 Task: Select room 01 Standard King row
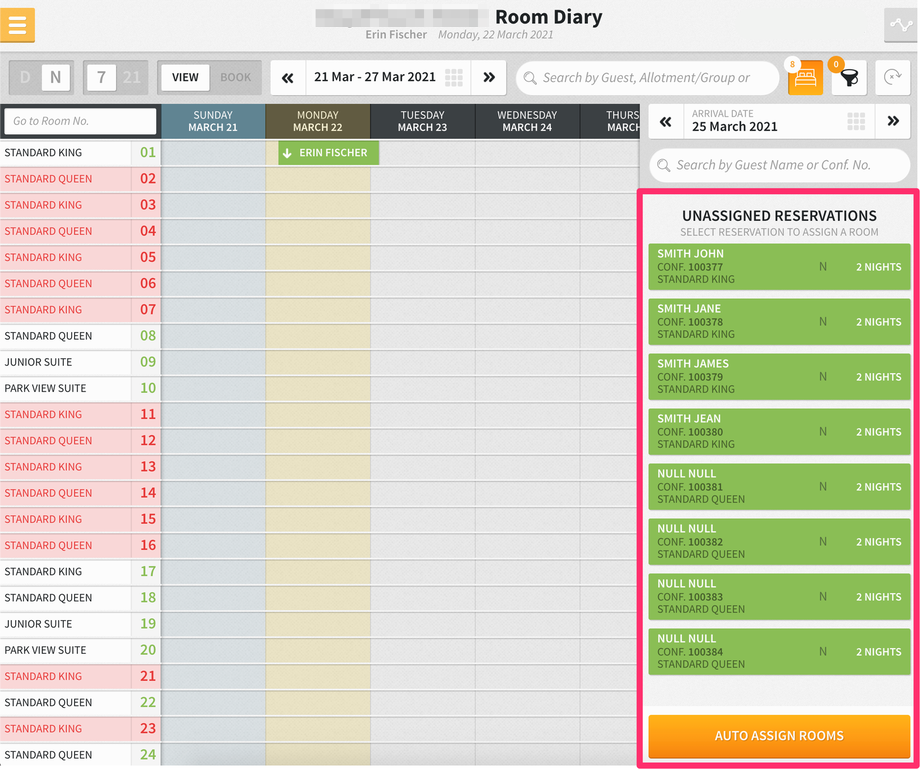click(80, 153)
